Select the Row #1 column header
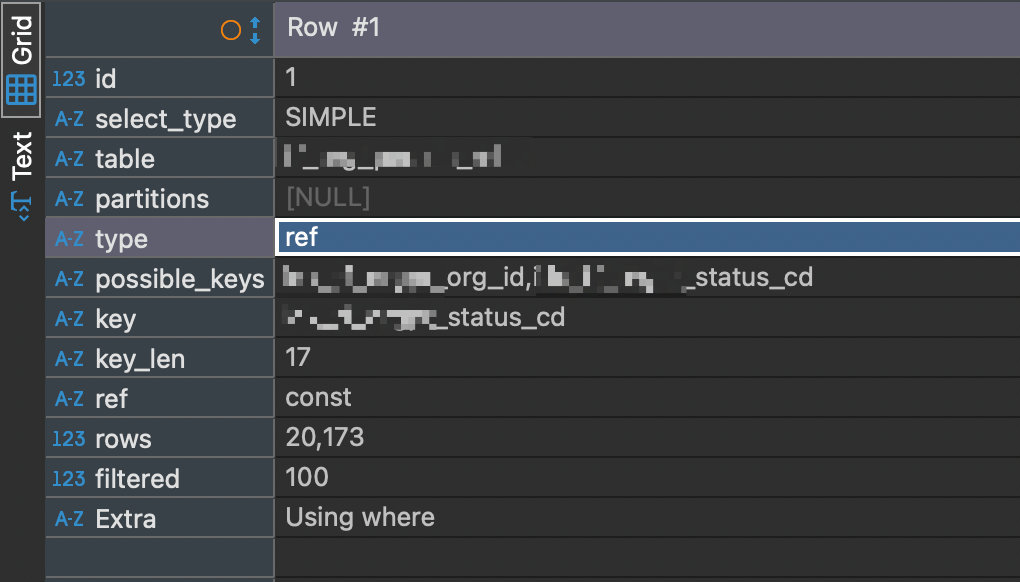1020x582 pixels. click(x=647, y=29)
